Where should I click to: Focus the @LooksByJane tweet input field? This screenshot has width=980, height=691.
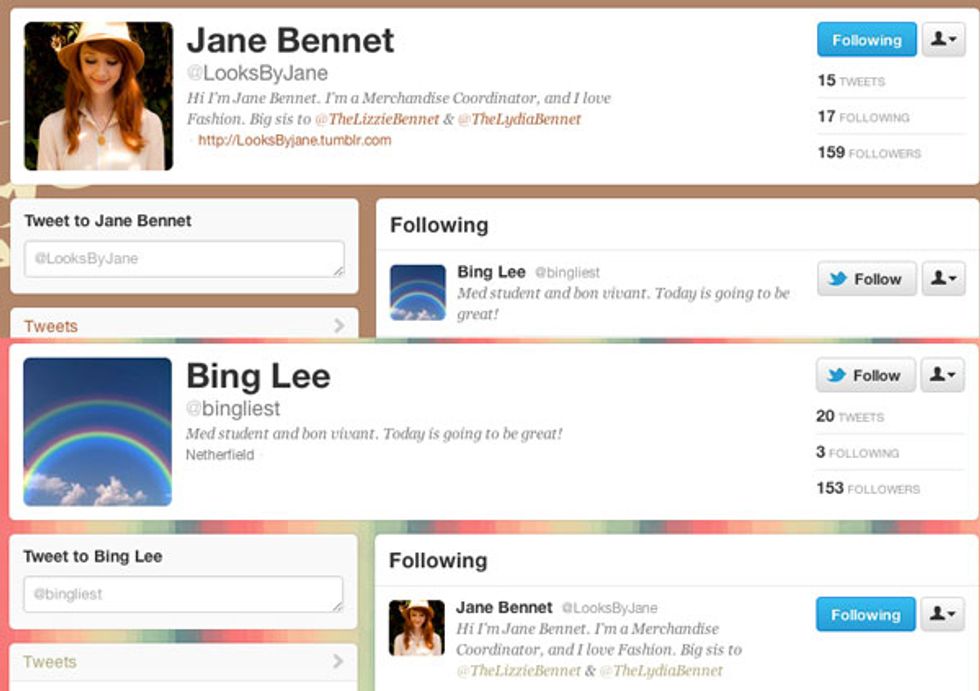click(x=184, y=259)
